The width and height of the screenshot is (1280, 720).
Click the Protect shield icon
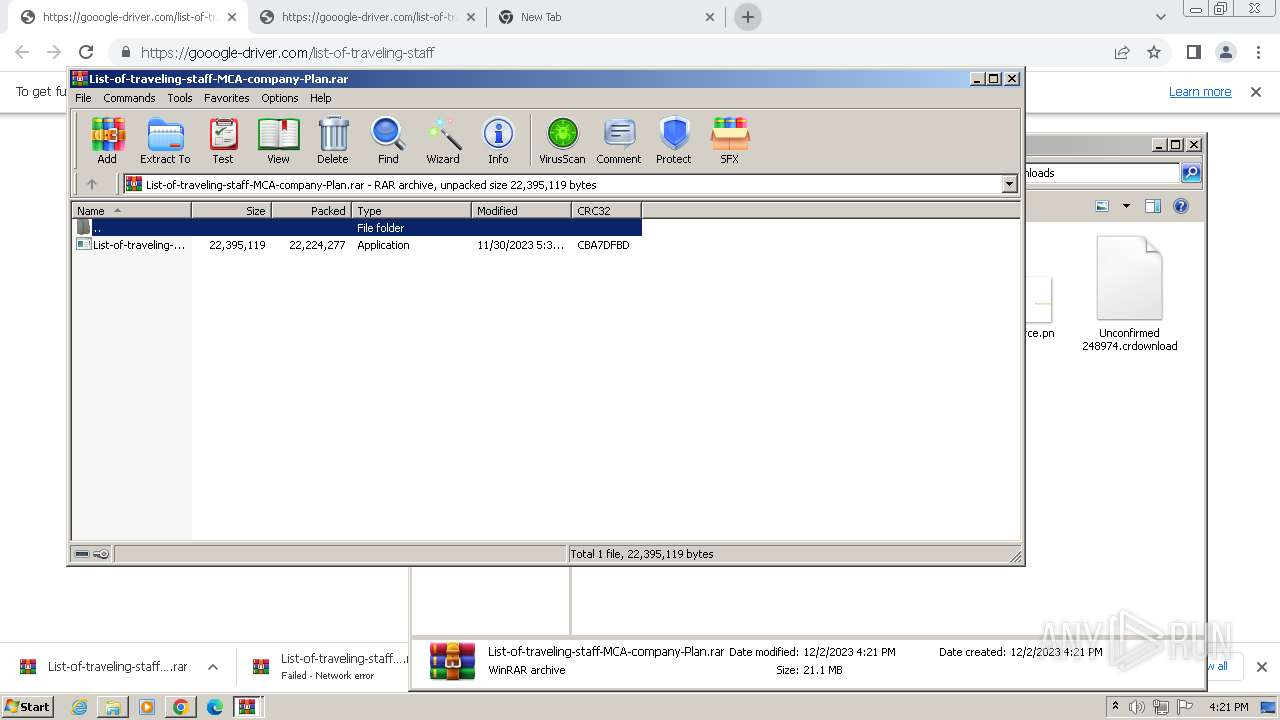[x=674, y=140]
